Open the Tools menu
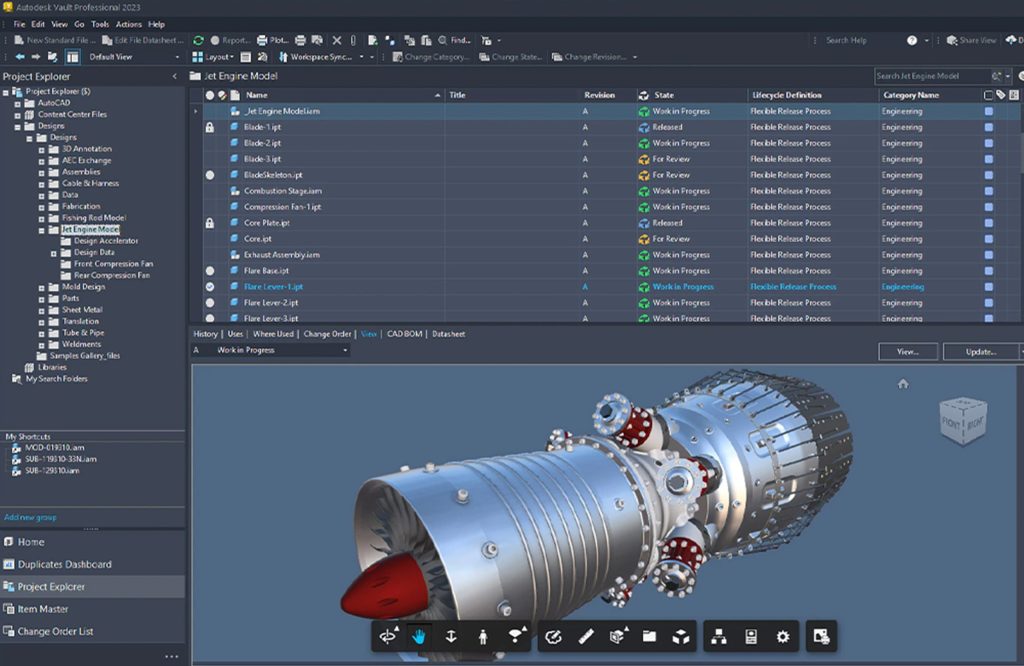 [100, 24]
